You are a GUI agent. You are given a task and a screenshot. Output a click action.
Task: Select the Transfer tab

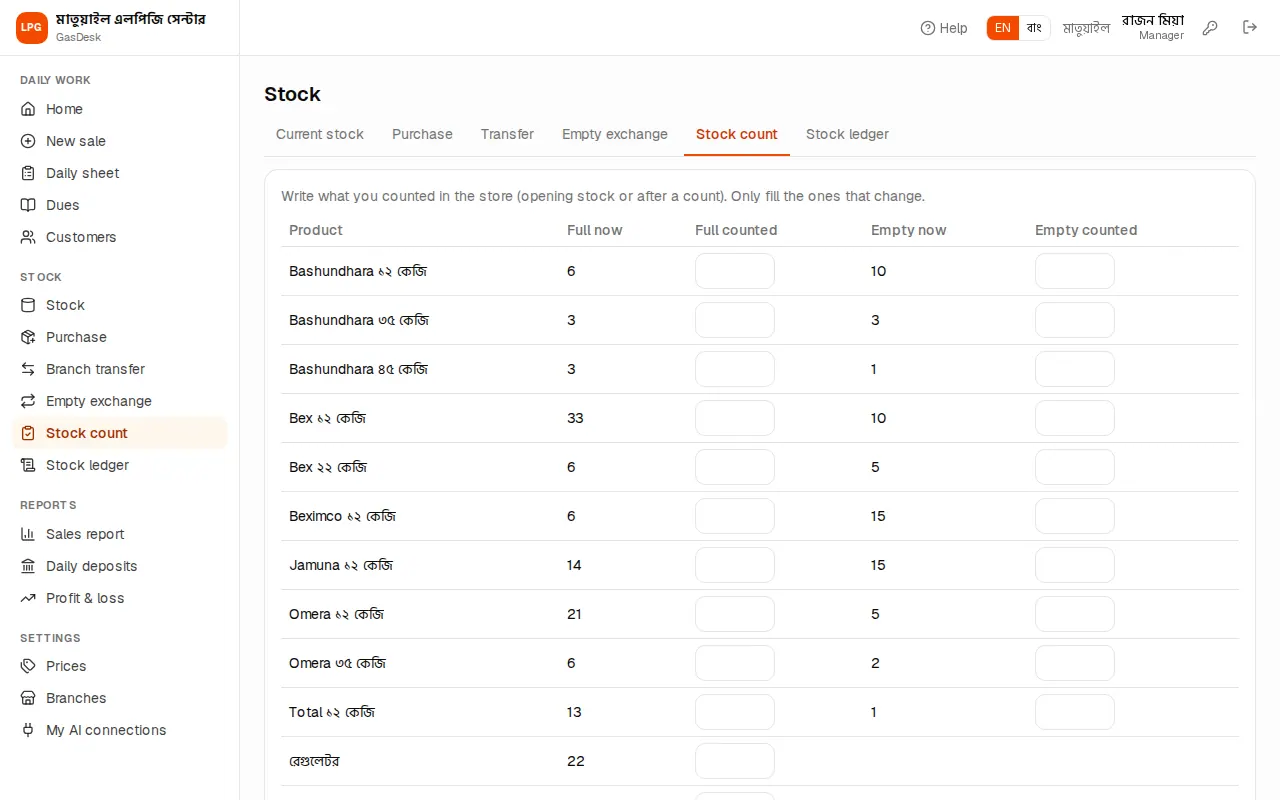tap(507, 134)
